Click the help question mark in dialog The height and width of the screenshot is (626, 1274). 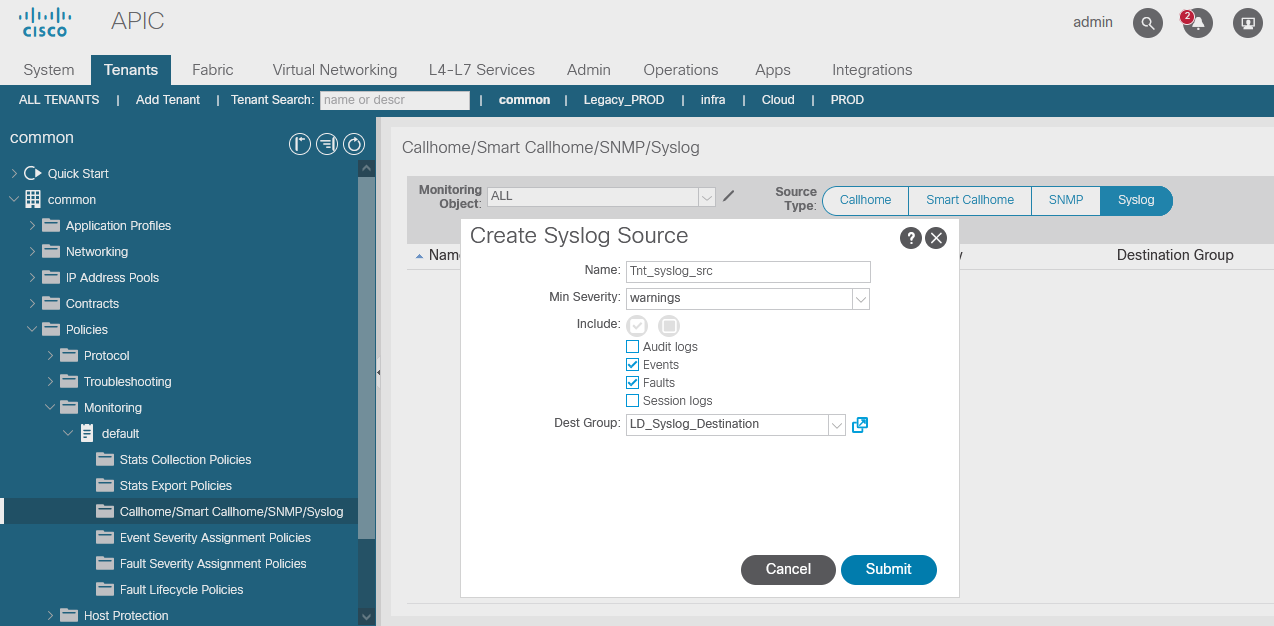pos(910,237)
